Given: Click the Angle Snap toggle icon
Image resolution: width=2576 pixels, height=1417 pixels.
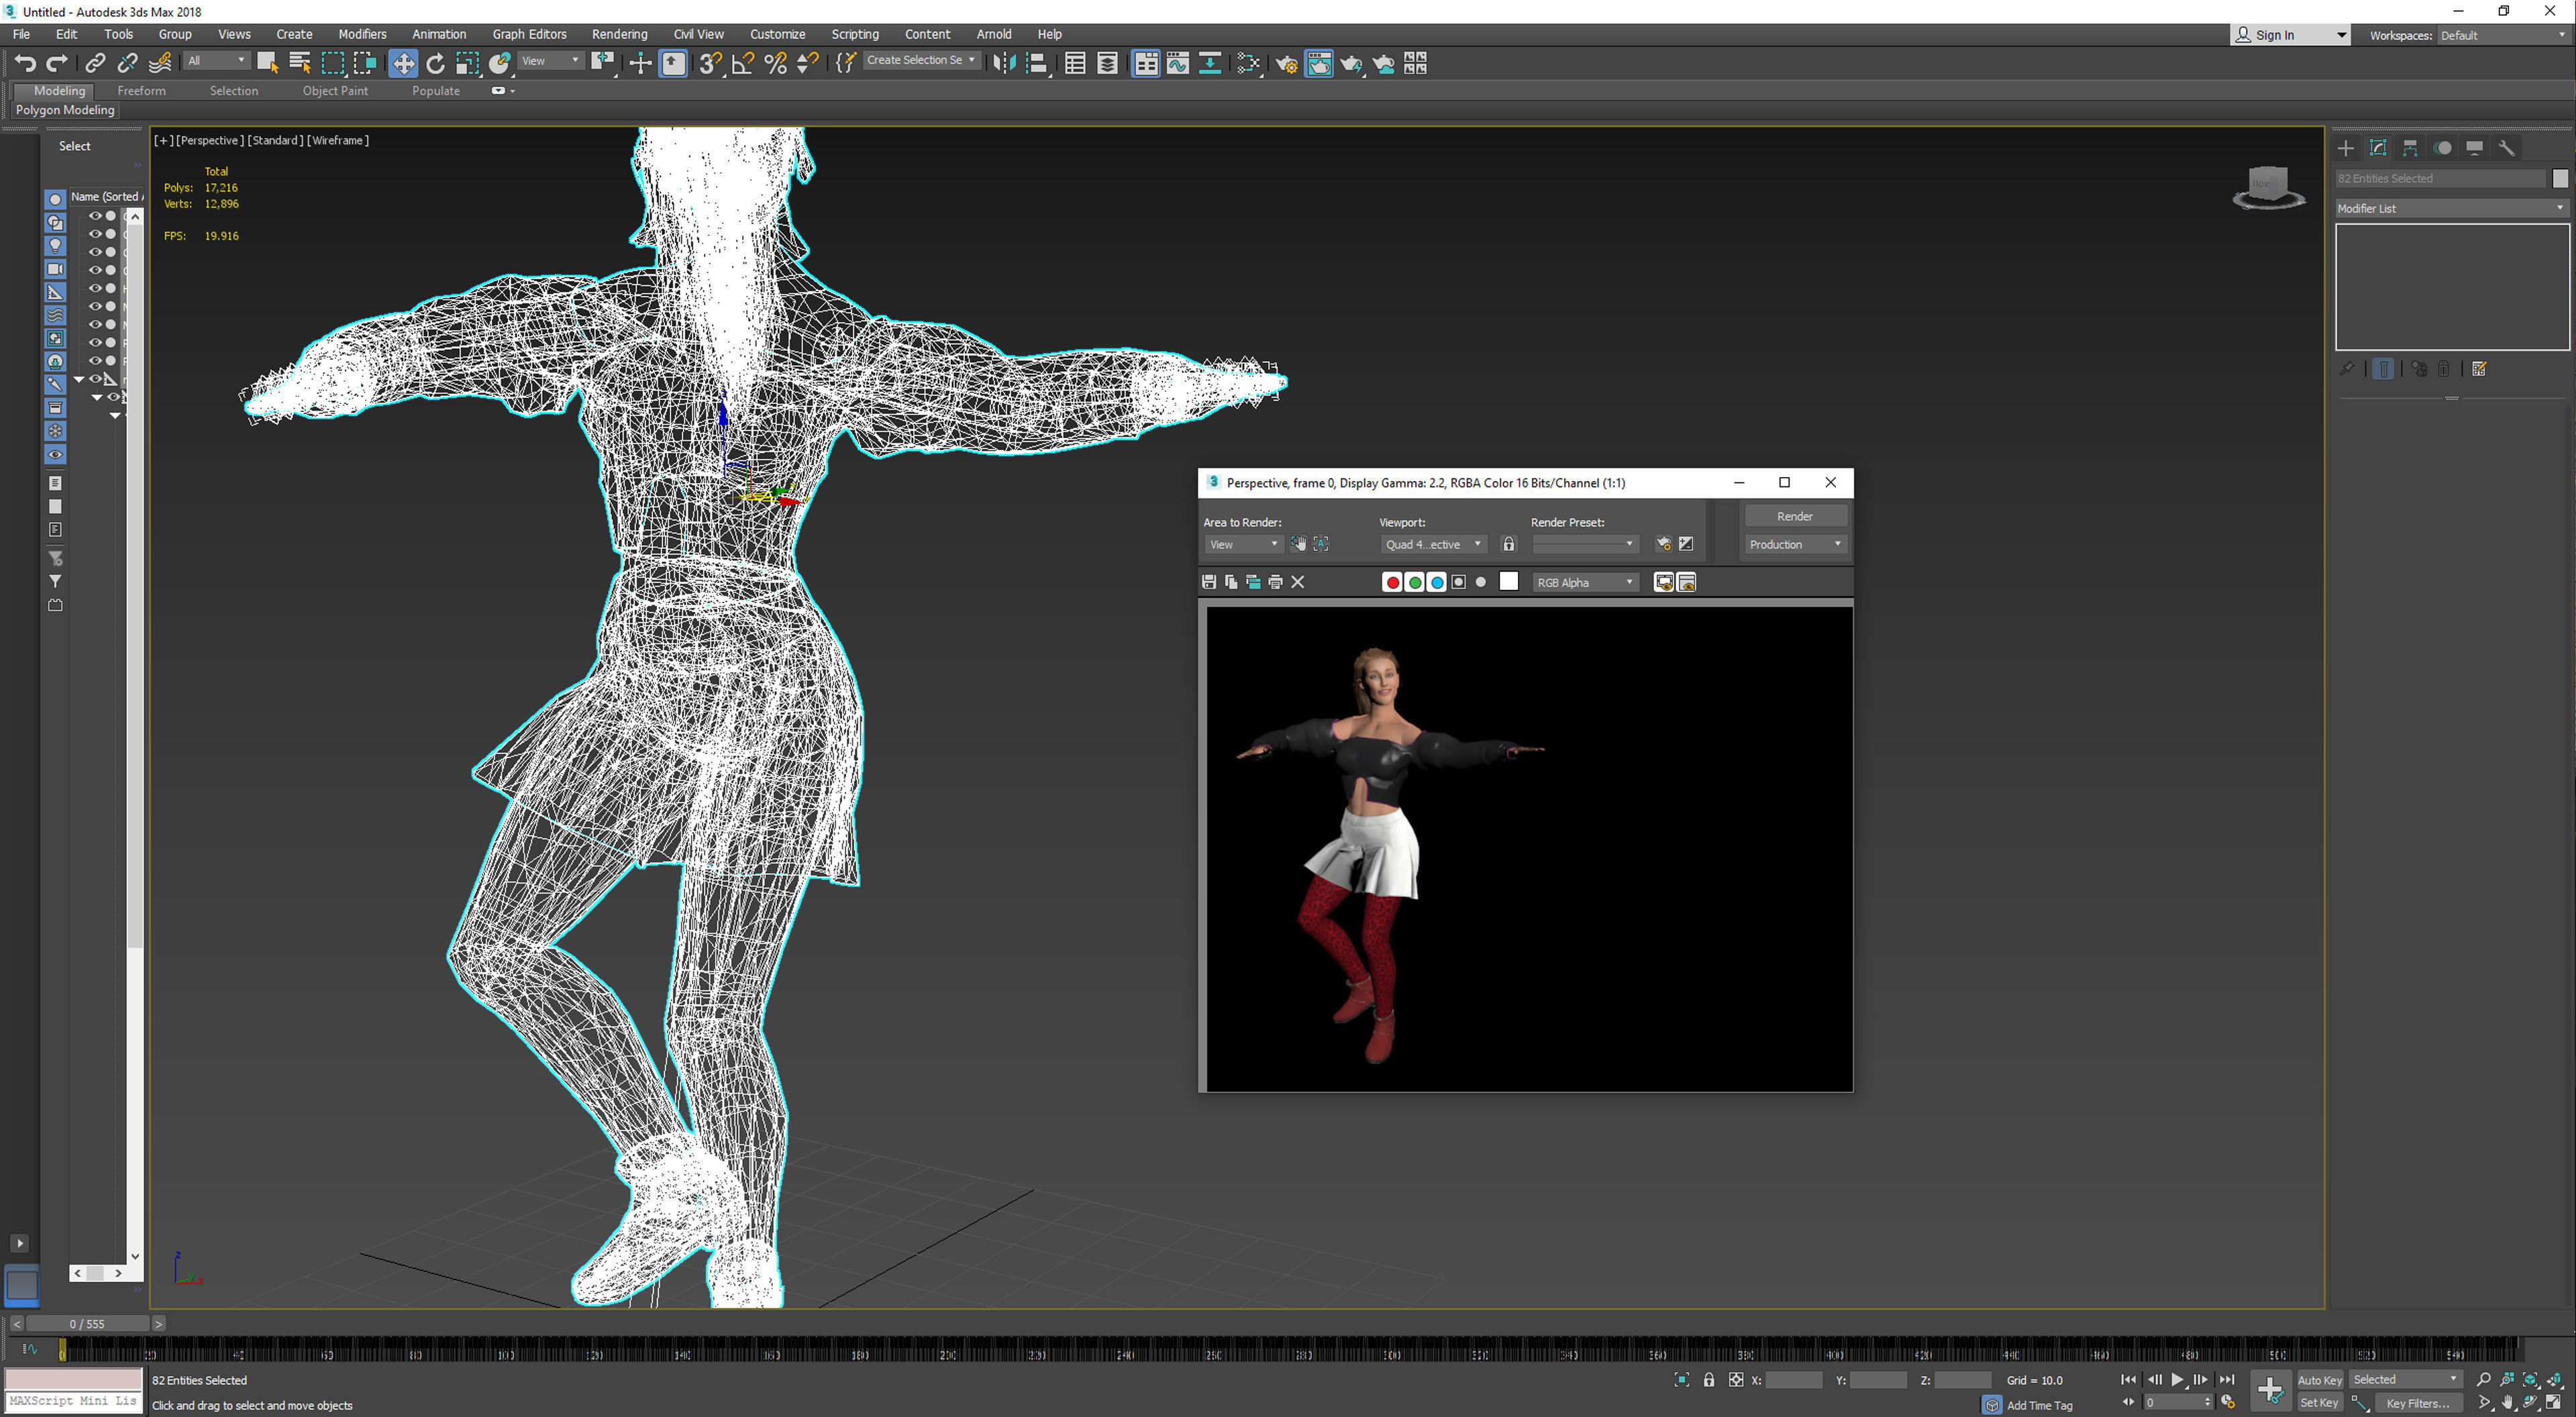Looking at the screenshot, I should [742, 64].
